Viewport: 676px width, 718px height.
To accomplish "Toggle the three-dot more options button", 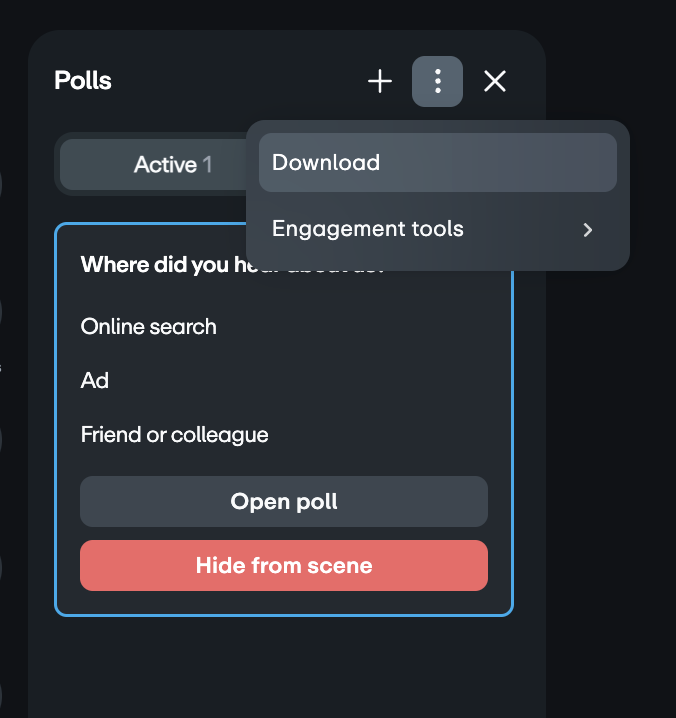I will (x=437, y=81).
